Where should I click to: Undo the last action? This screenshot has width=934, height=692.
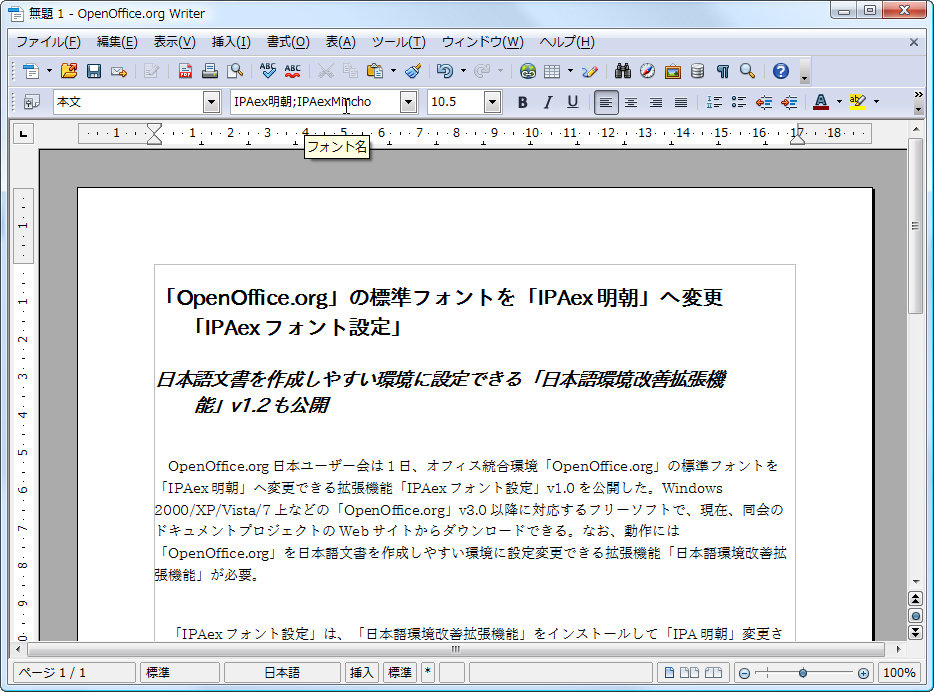click(445, 71)
